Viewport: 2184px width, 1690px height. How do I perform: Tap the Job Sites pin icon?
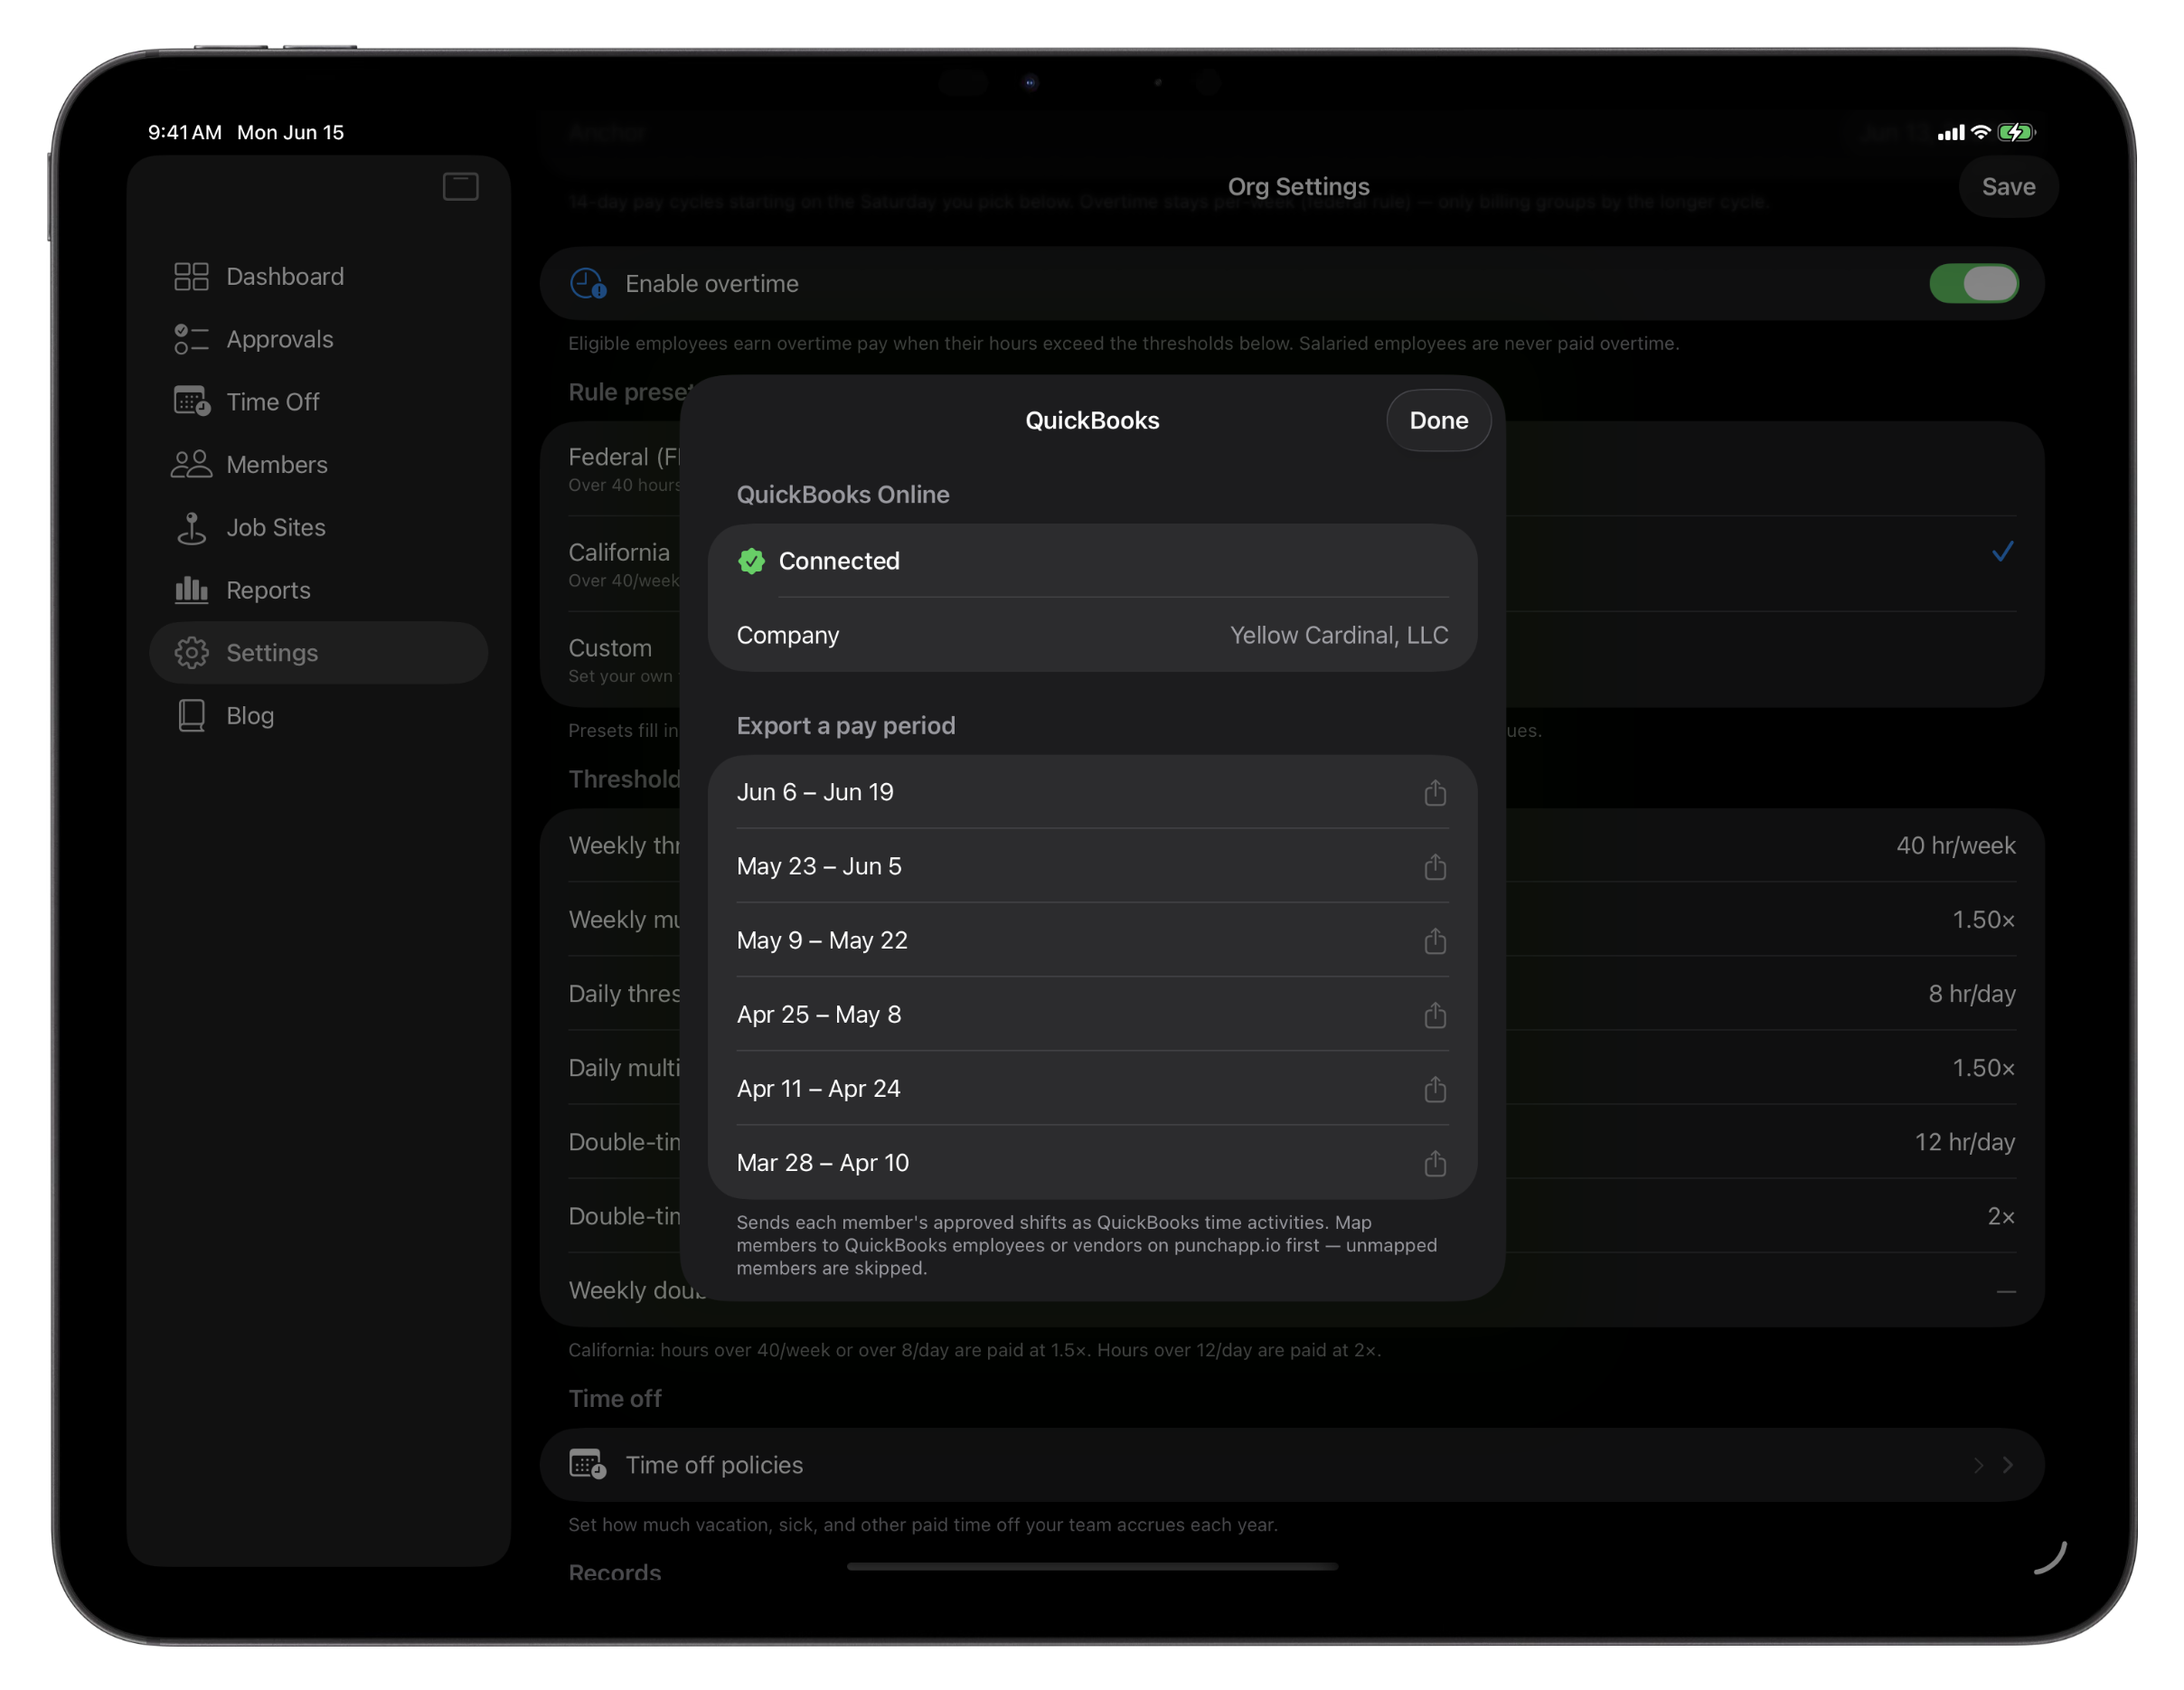[x=191, y=528]
